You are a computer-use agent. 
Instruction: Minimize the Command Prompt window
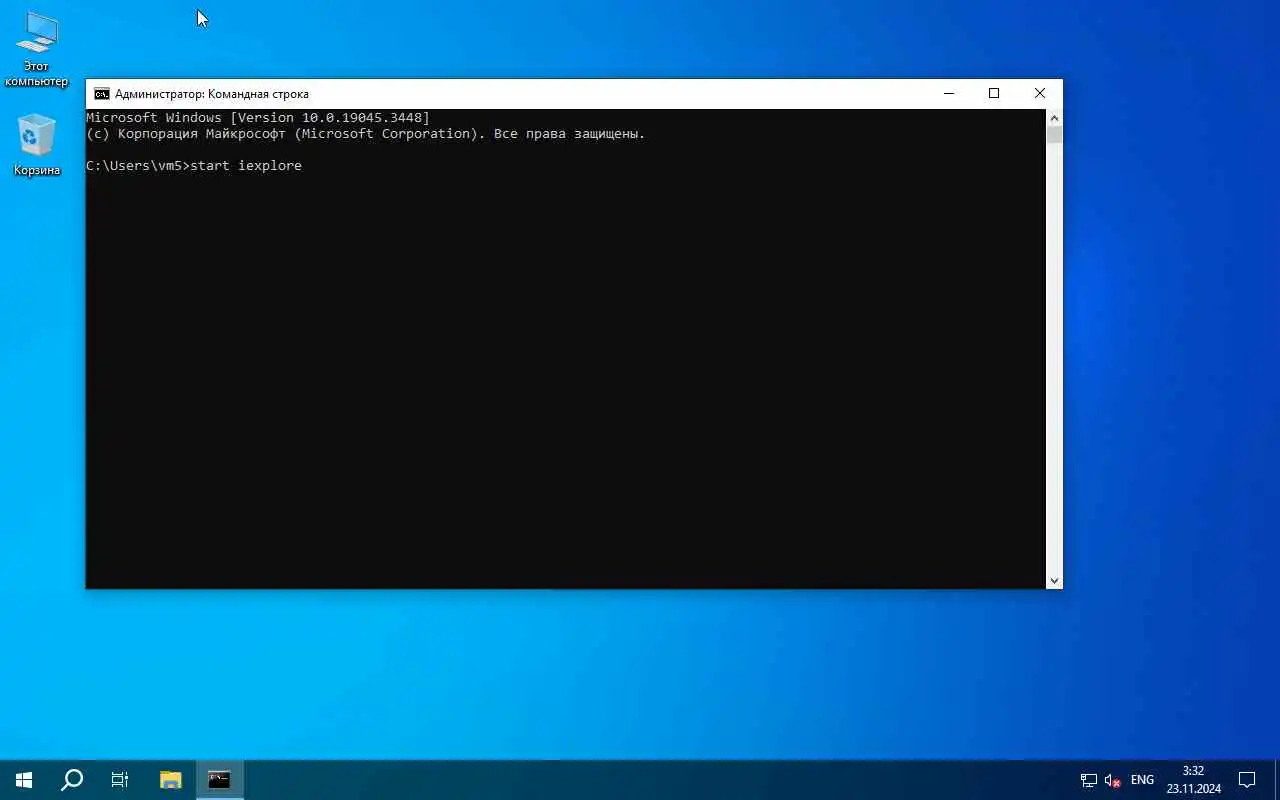[948, 94]
